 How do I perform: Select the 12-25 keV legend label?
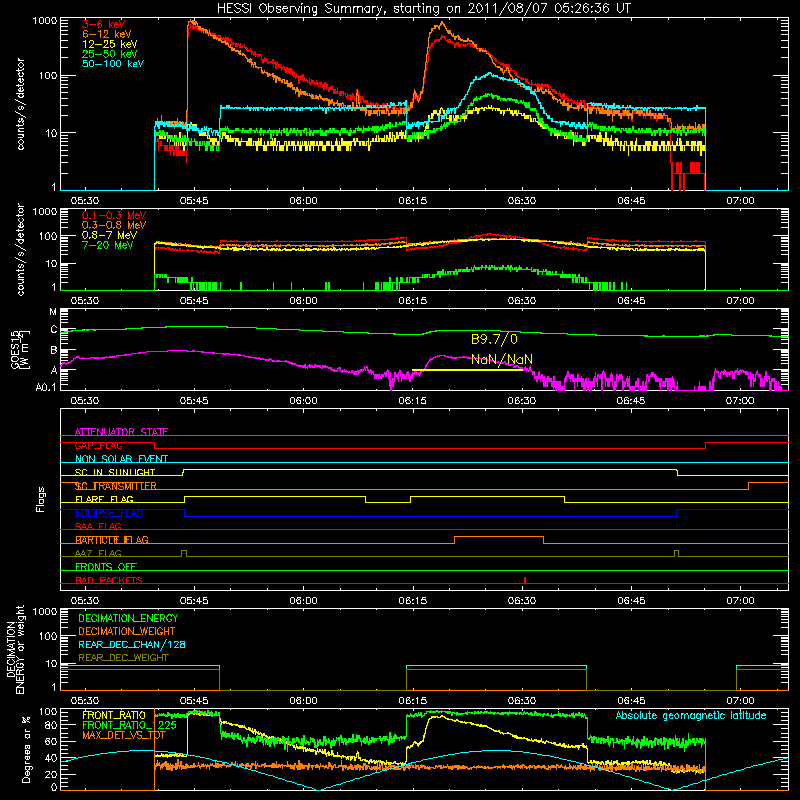[110, 44]
